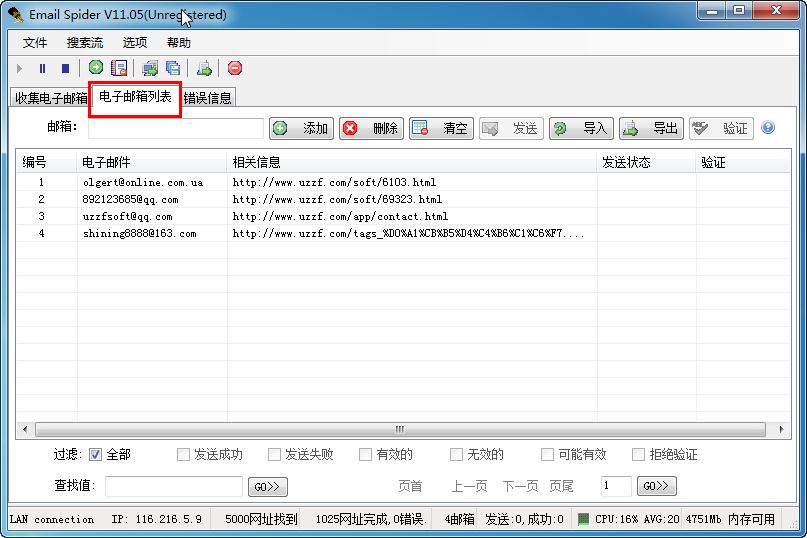Viewport: 807px width, 538px height.
Task: Click the 删除 button
Action: tap(372, 128)
